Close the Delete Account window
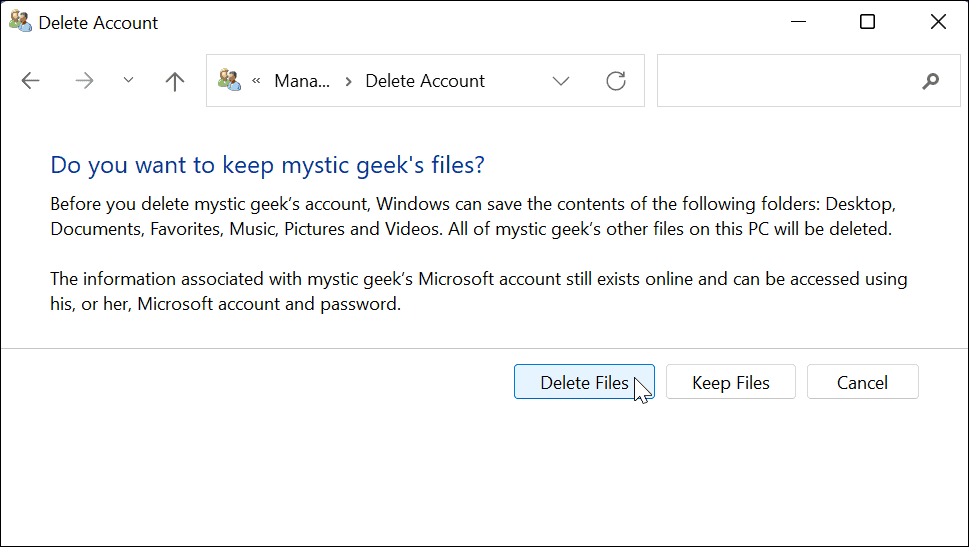Screen dimensions: 969x547 (938, 22)
